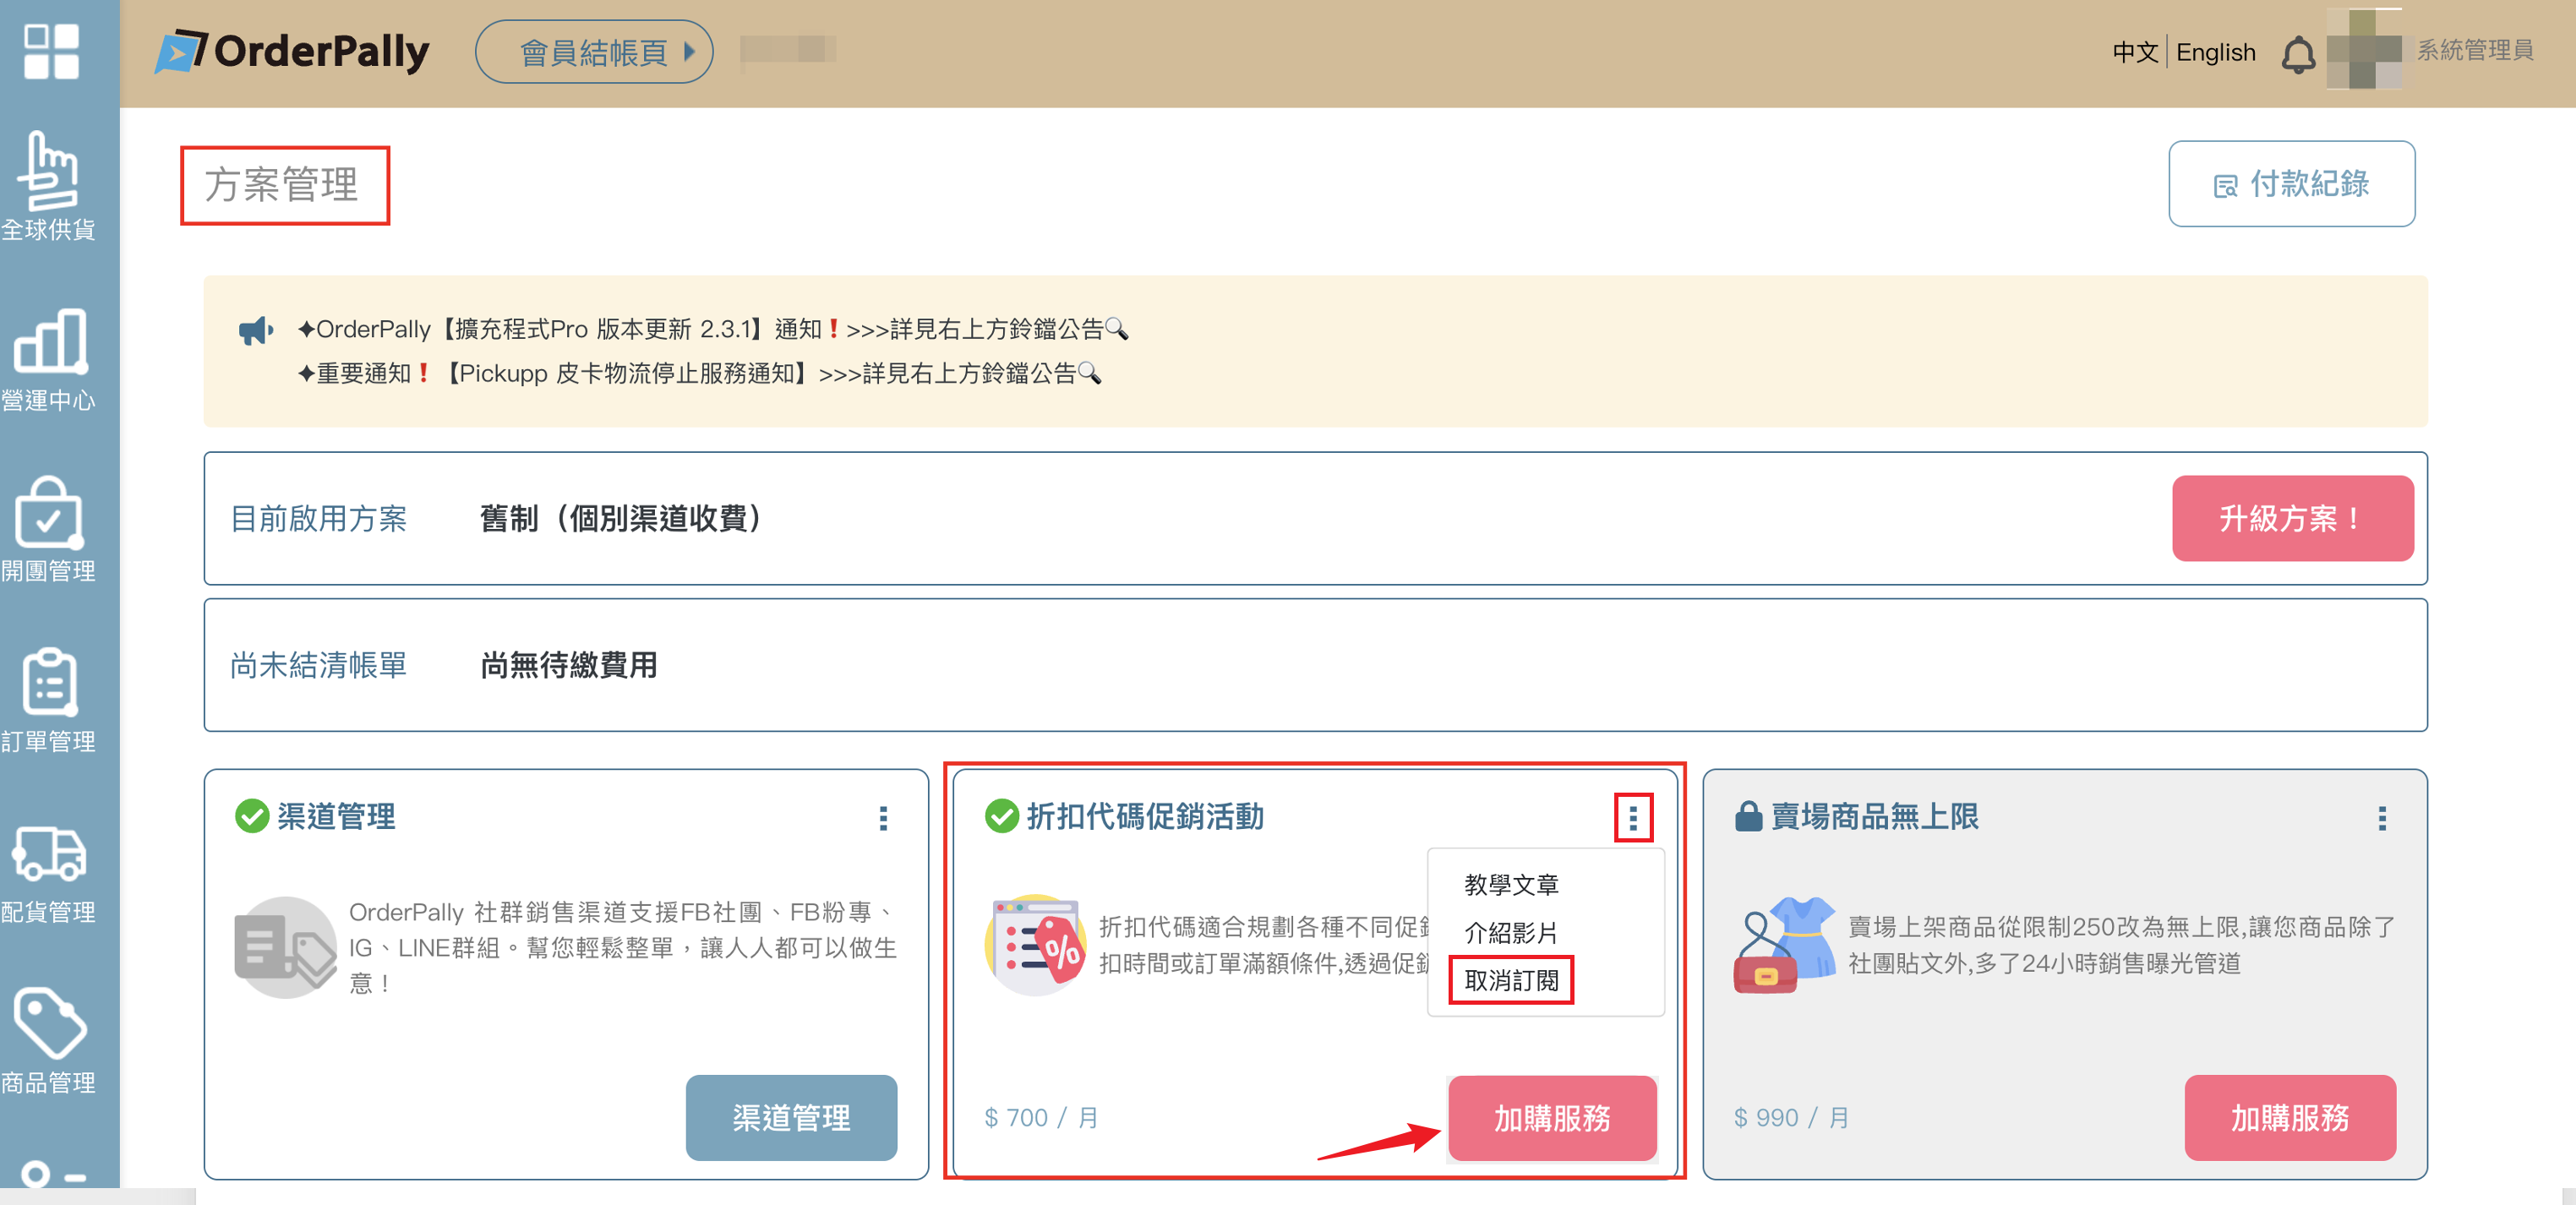Open the Pro 版本更新 2.3.1 announcement line
The image size is (2576, 1205).
click(x=712, y=329)
